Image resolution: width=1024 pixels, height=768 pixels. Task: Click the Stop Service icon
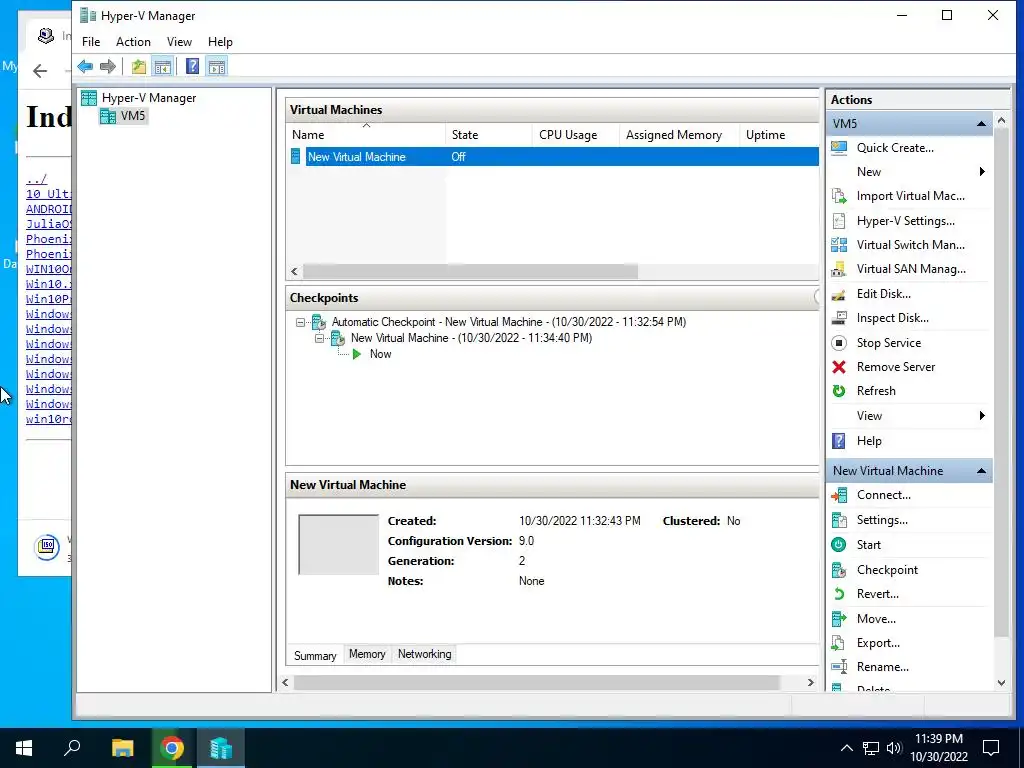tap(839, 343)
